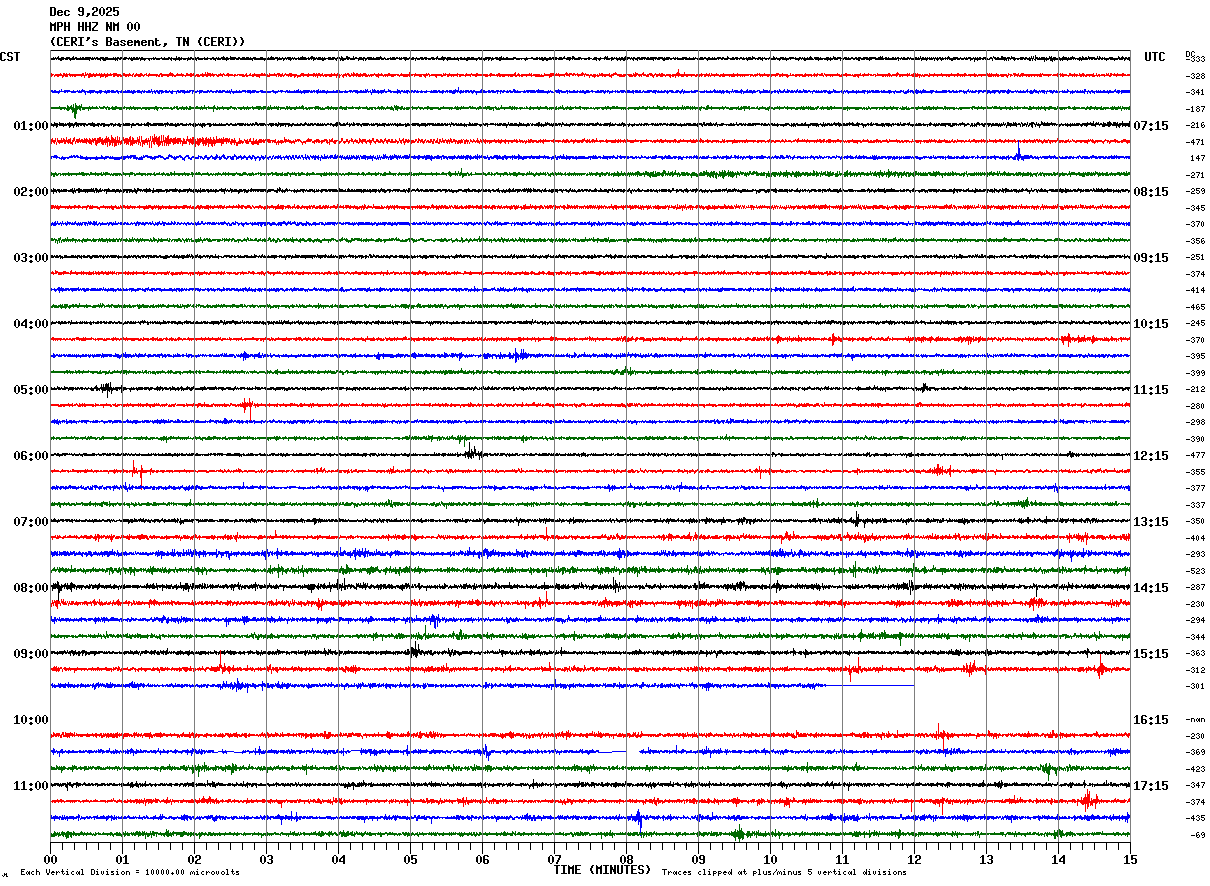The height and width of the screenshot is (886, 1210).
Task: Click the "Each Vertical Division" scale note
Action: pyautogui.click(x=130, y=873)
